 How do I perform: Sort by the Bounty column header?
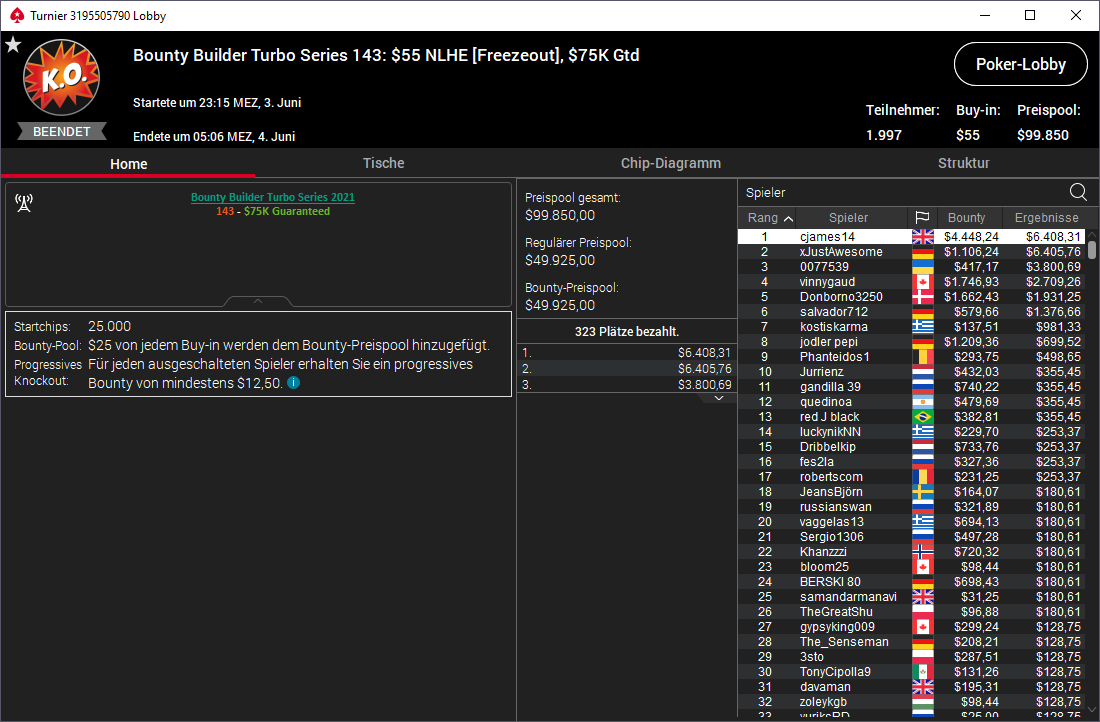pyautogui.click(x=966, y=218)
